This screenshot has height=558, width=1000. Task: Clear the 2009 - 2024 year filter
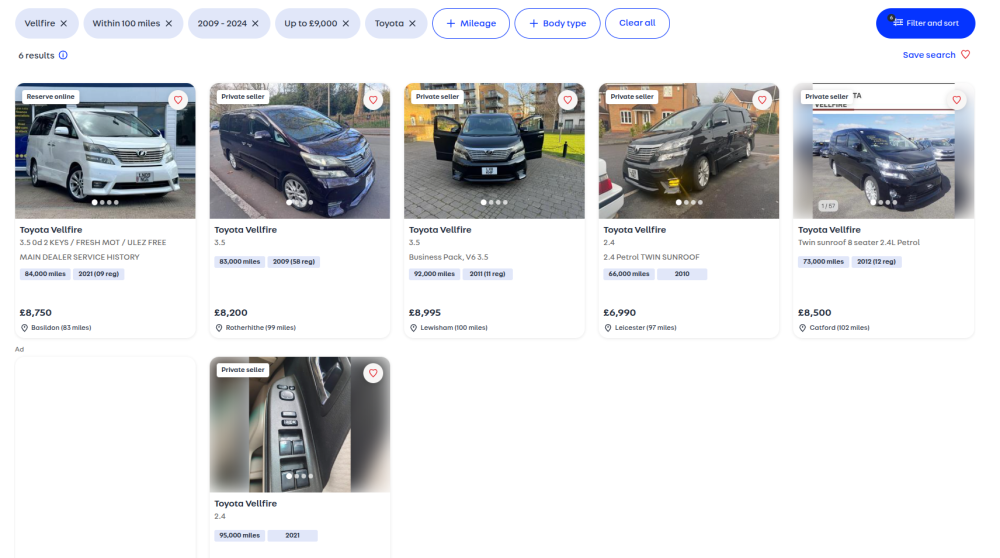pos(255,24)
